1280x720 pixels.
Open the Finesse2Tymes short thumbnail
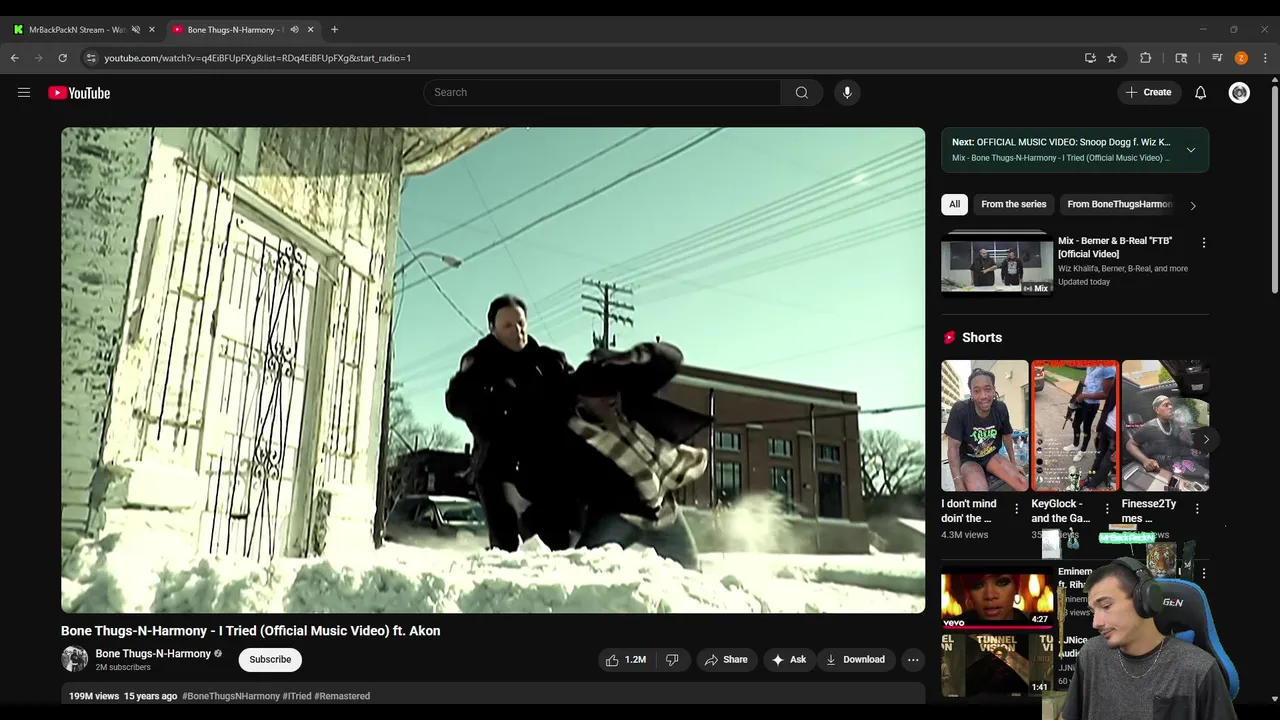click(x=1165, y=425)
